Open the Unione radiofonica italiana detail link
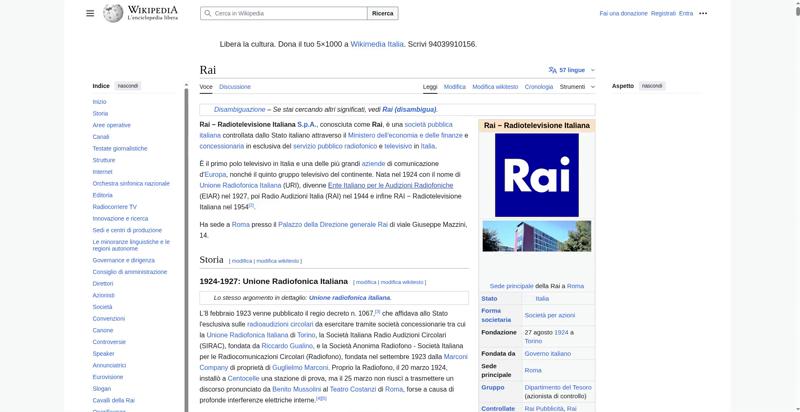 click(x=349, y=298)
